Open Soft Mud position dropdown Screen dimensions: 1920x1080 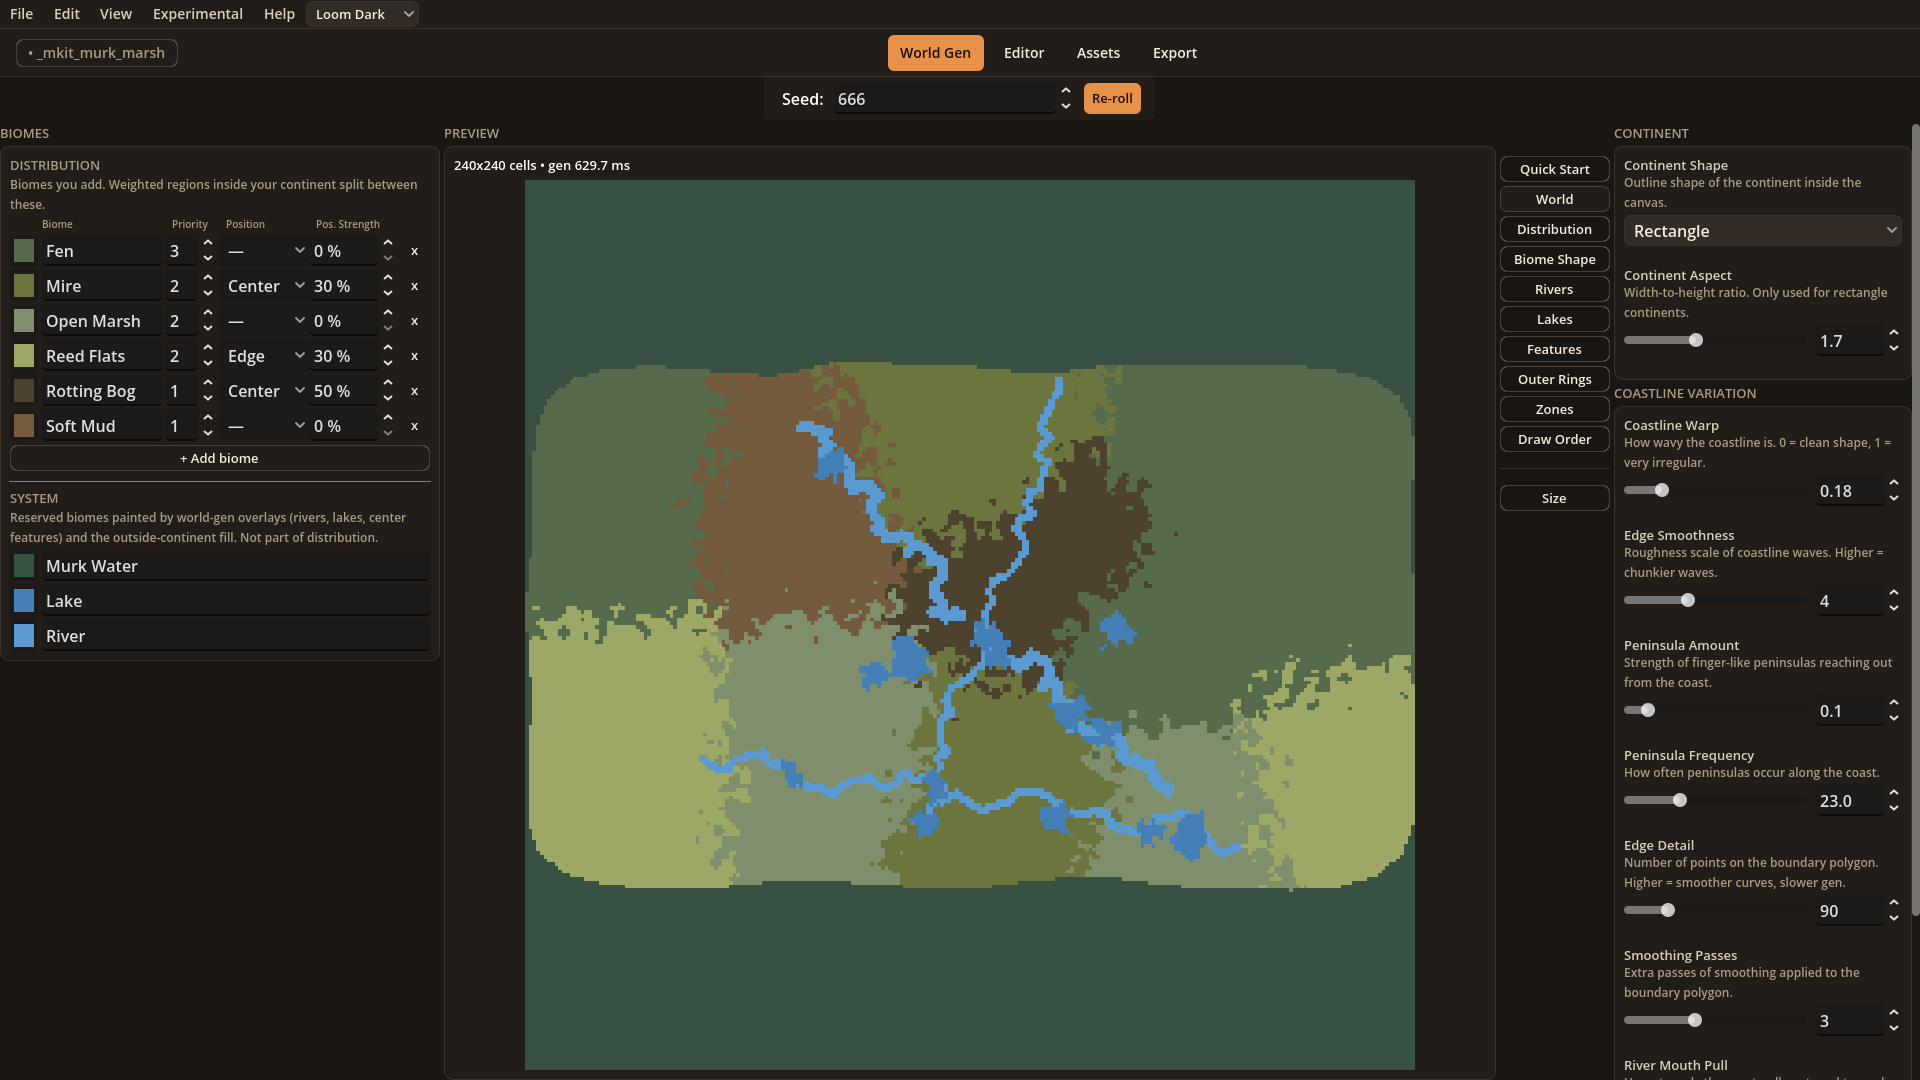coord(265,426)
